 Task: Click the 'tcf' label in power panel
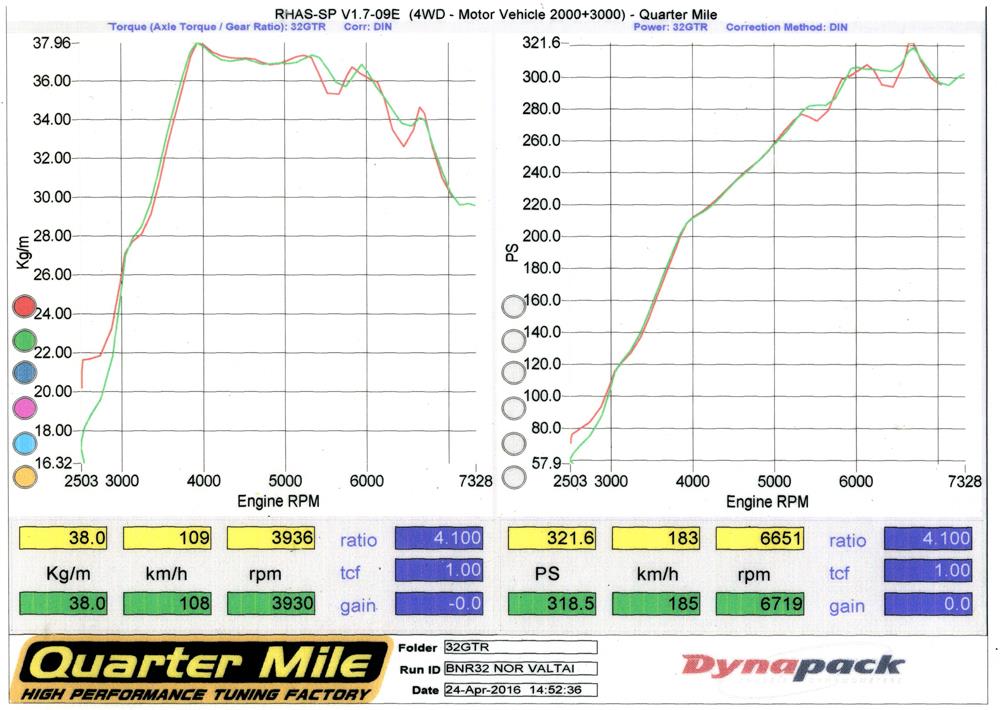coord(839,573)
